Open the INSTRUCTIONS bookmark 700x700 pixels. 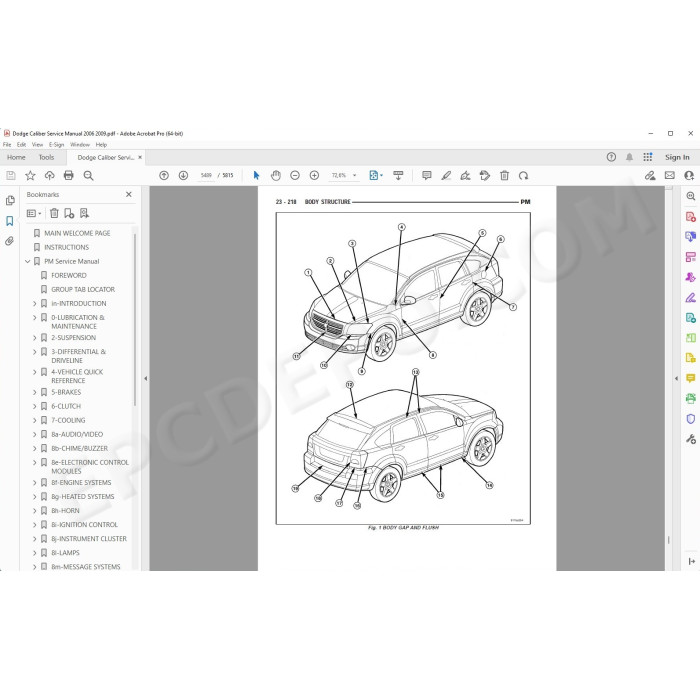(x=66, y=247)
